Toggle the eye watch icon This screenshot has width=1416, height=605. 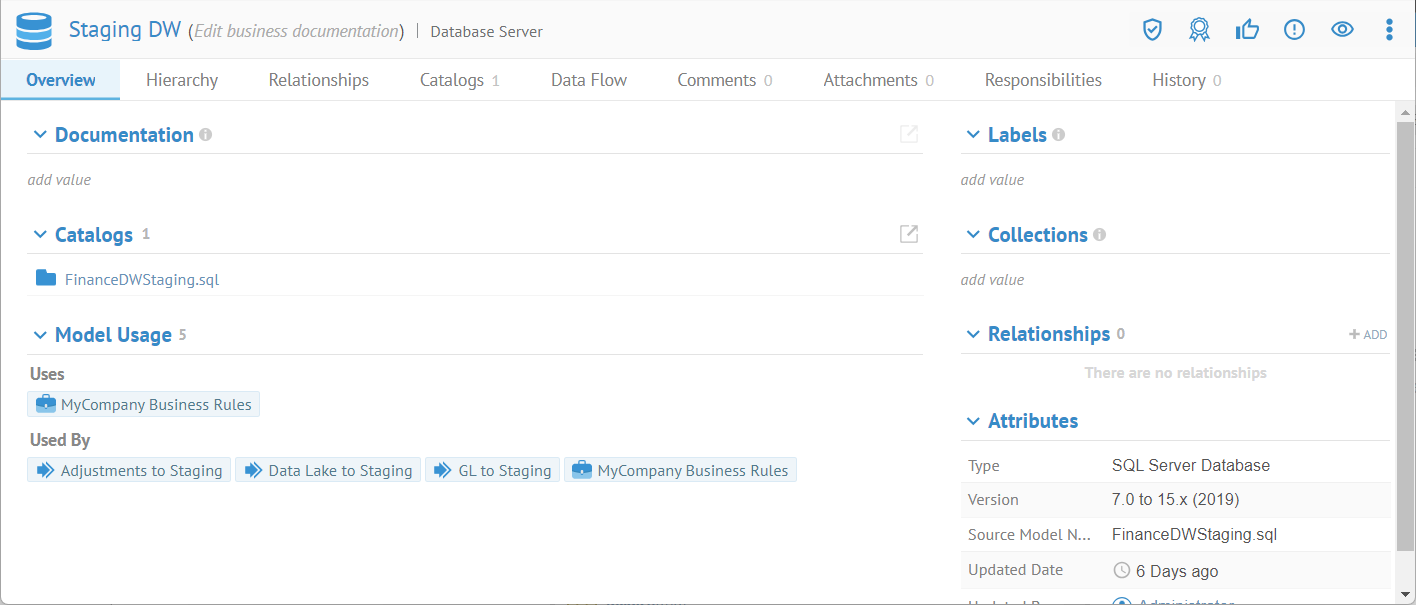(x=1342, y=30)
